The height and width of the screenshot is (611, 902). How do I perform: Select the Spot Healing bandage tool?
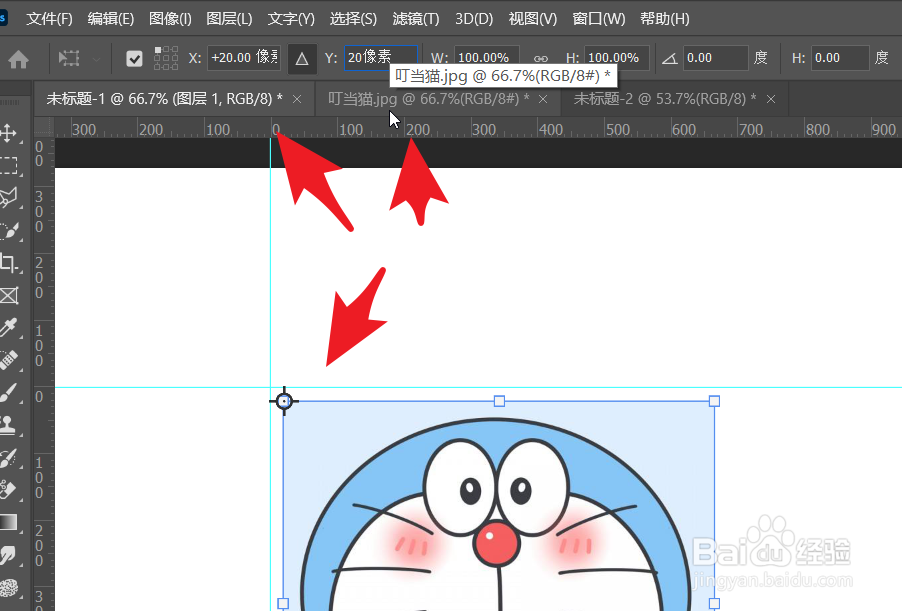tap(8, 360)
